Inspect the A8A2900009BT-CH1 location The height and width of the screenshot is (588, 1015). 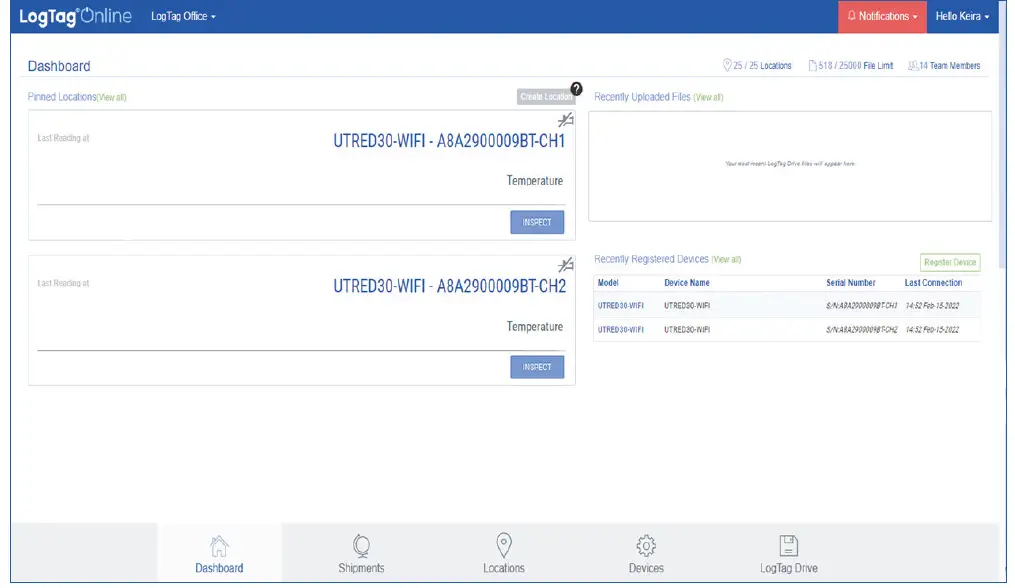pyautogui.click(x=537, y=222)
